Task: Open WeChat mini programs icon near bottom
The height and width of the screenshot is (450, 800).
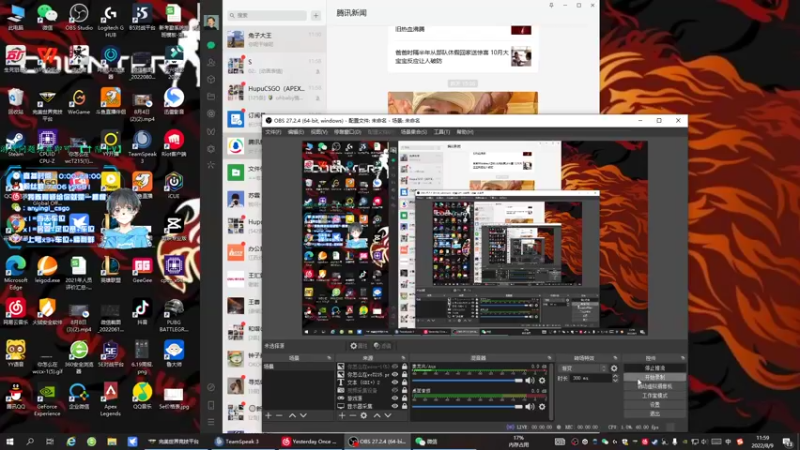Action: 211,387
